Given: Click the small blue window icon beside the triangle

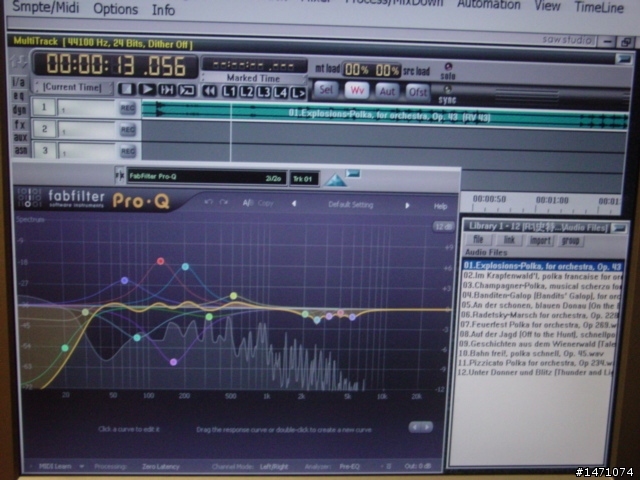Looking at the screenshot, I should [x=353, y=174].
